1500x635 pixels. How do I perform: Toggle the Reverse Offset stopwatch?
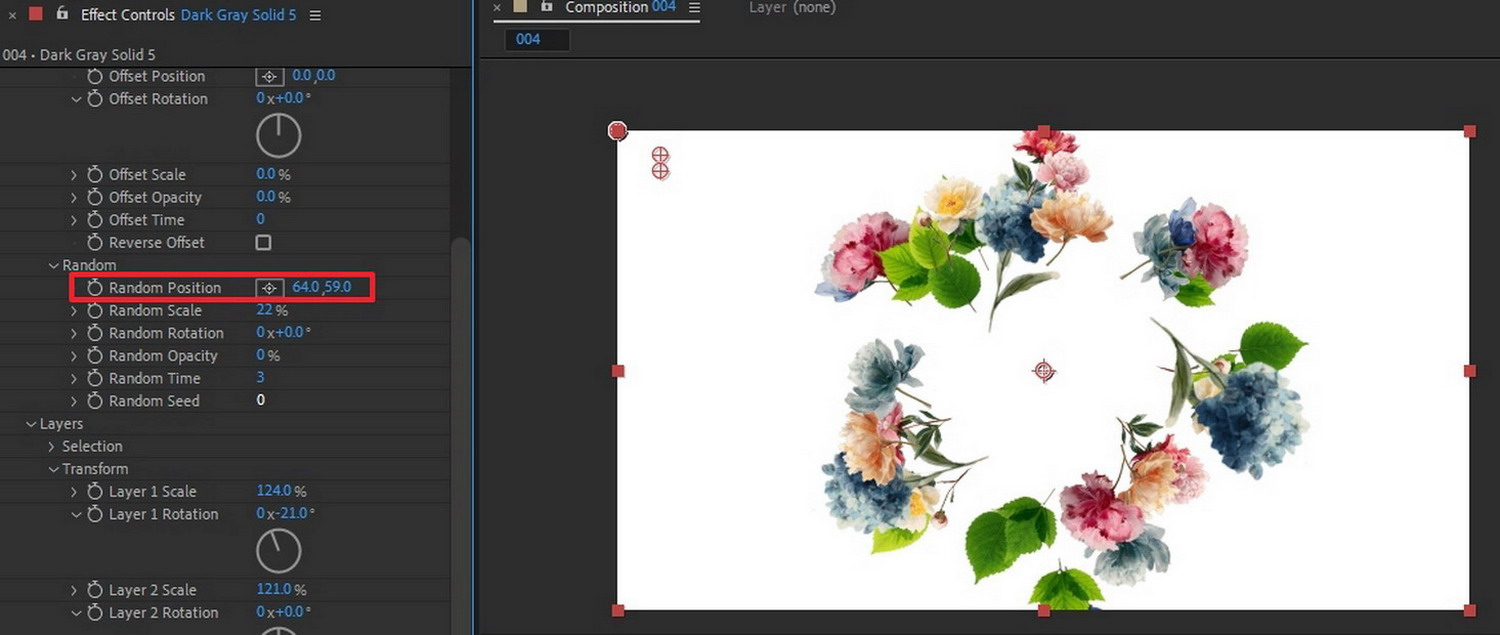[x=95, y=242]
